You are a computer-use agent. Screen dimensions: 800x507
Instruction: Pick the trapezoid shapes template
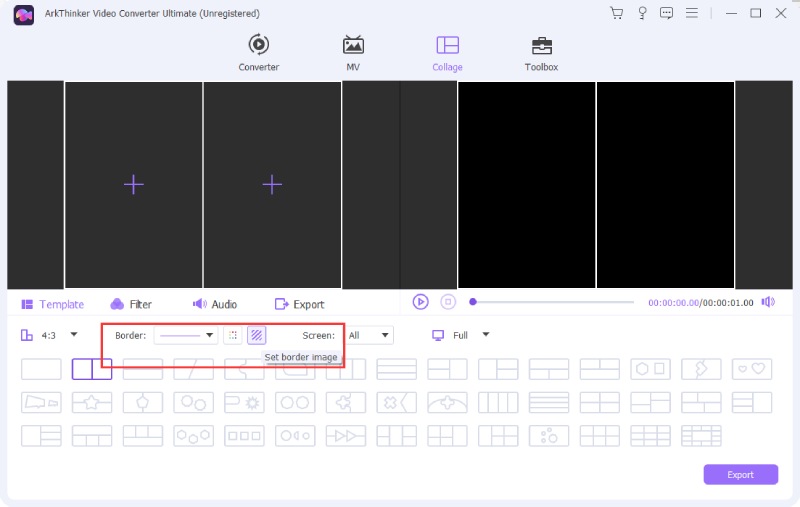41,403
